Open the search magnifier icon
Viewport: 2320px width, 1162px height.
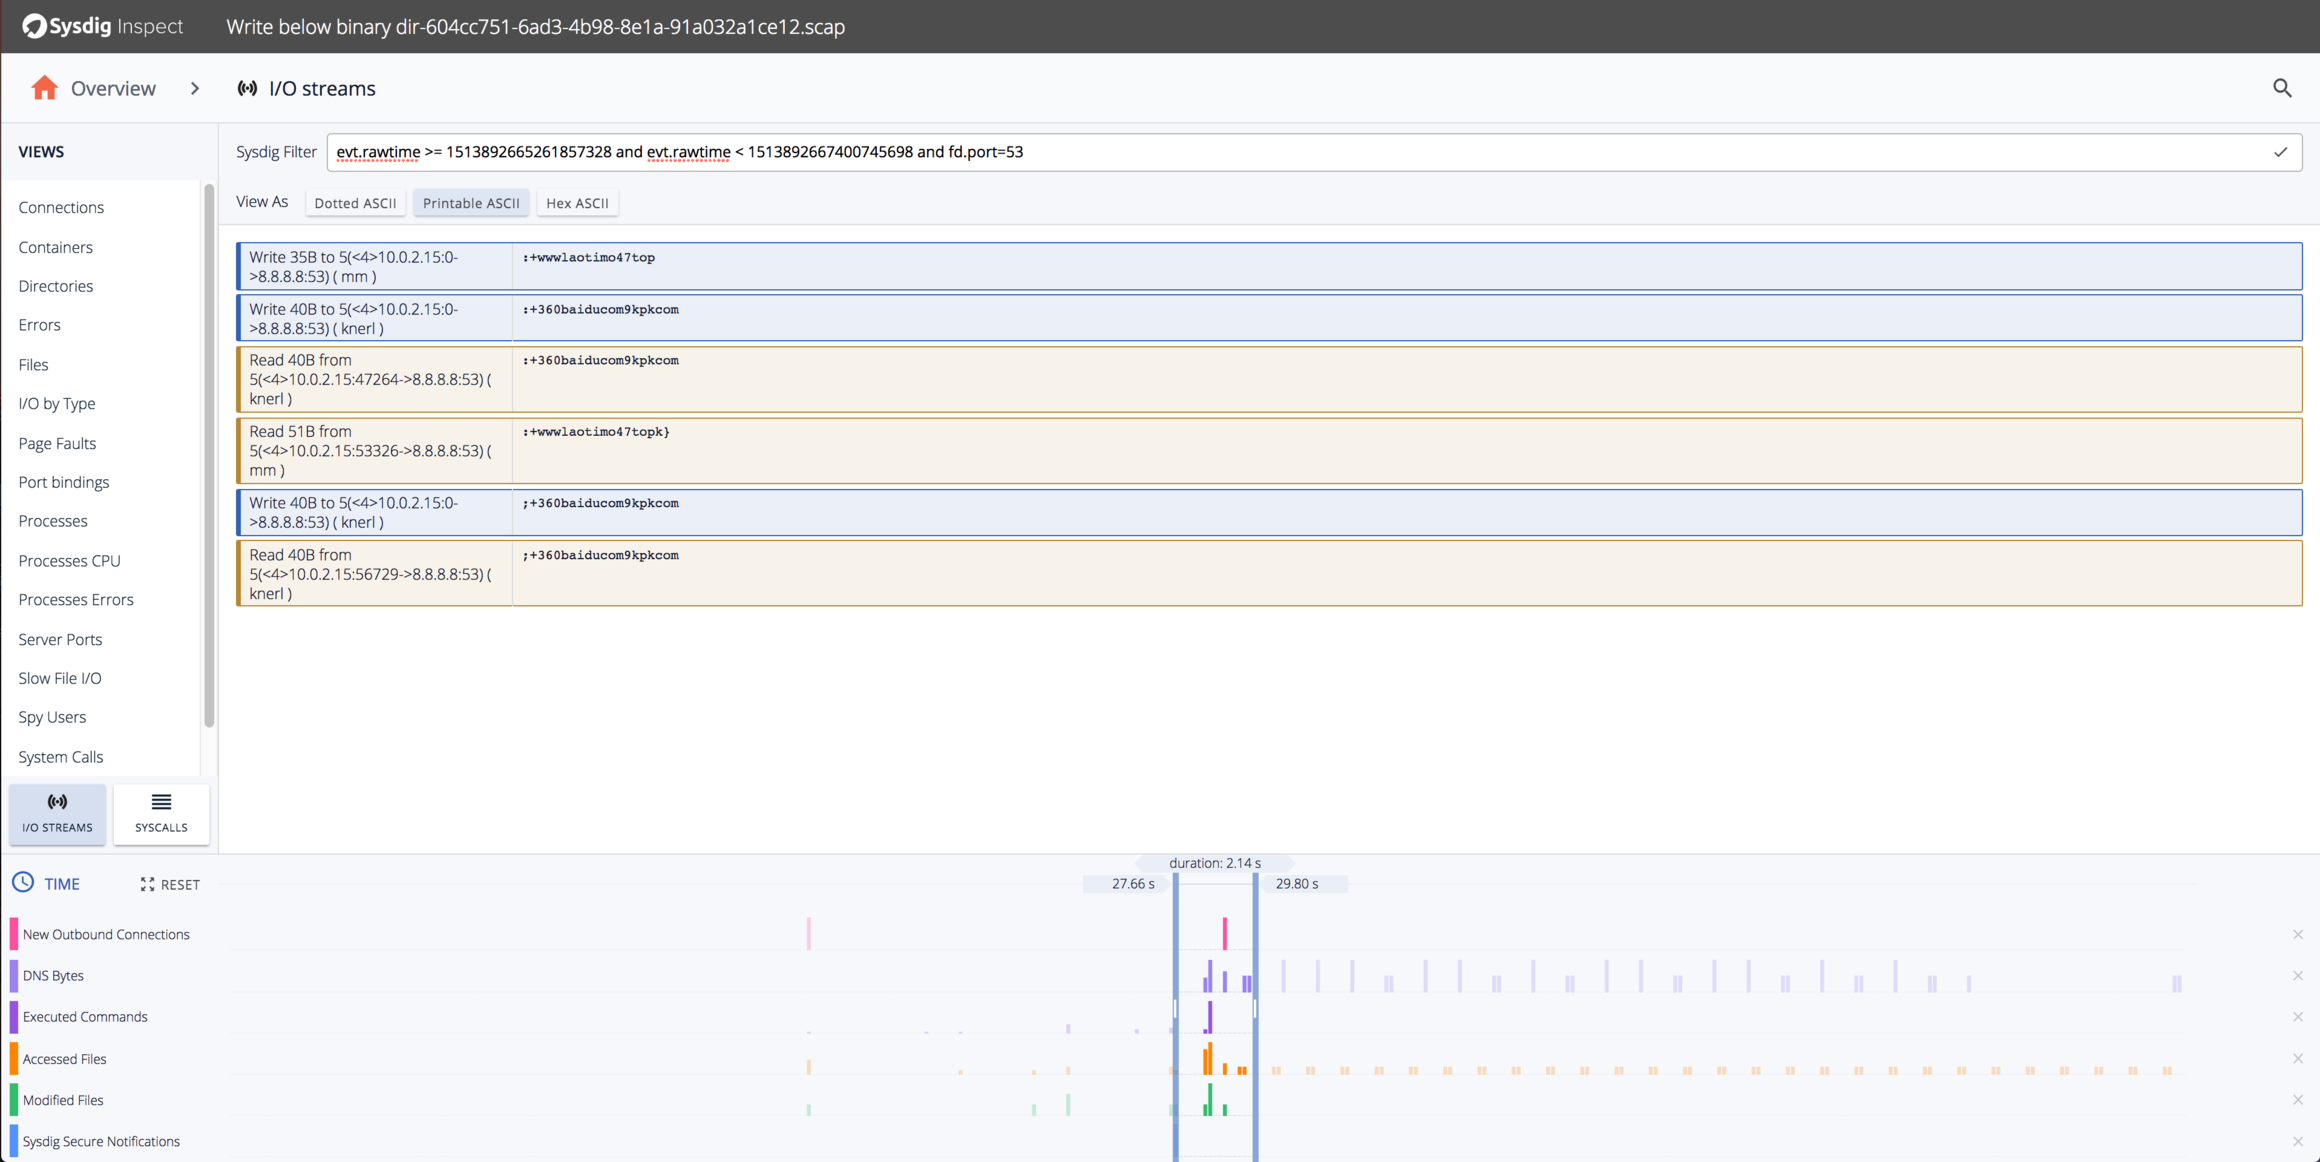2282,88
